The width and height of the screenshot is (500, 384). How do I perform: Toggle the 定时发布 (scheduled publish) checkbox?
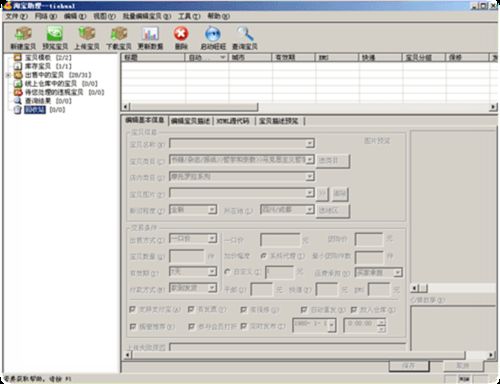pyautogui.click(x=244, y=326)
